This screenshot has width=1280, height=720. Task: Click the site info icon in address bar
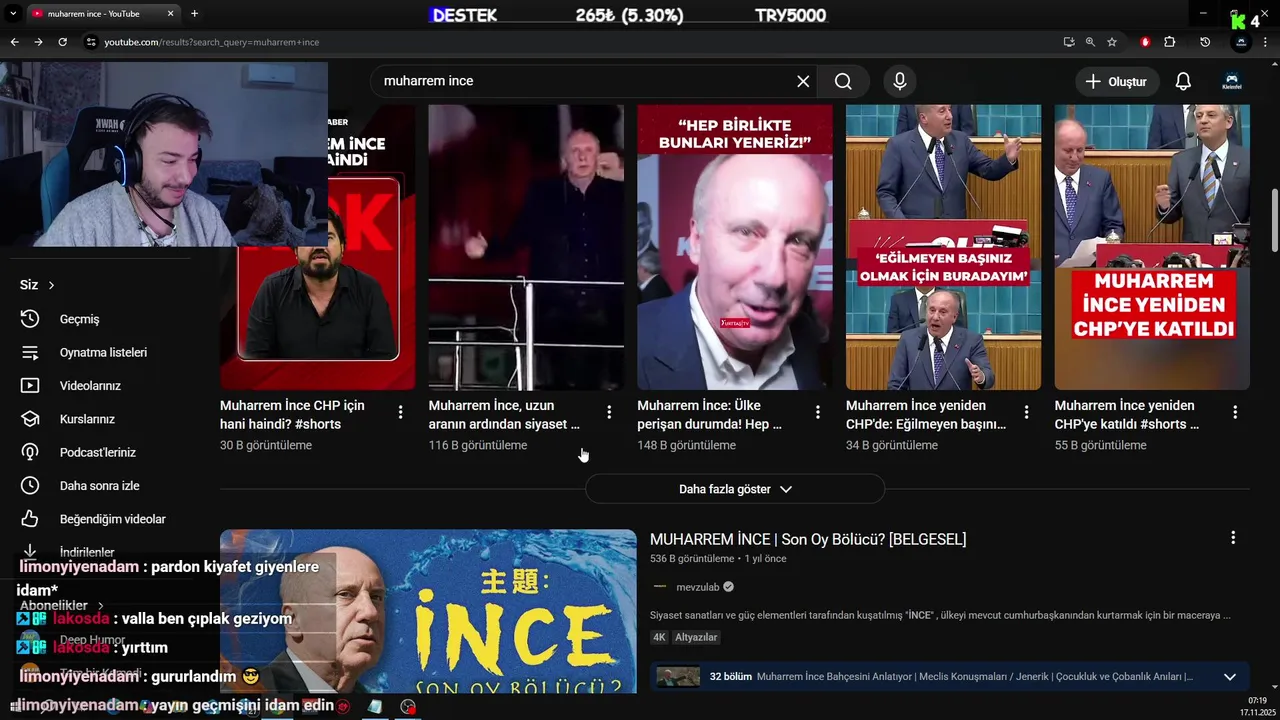[x=91, y=42]
